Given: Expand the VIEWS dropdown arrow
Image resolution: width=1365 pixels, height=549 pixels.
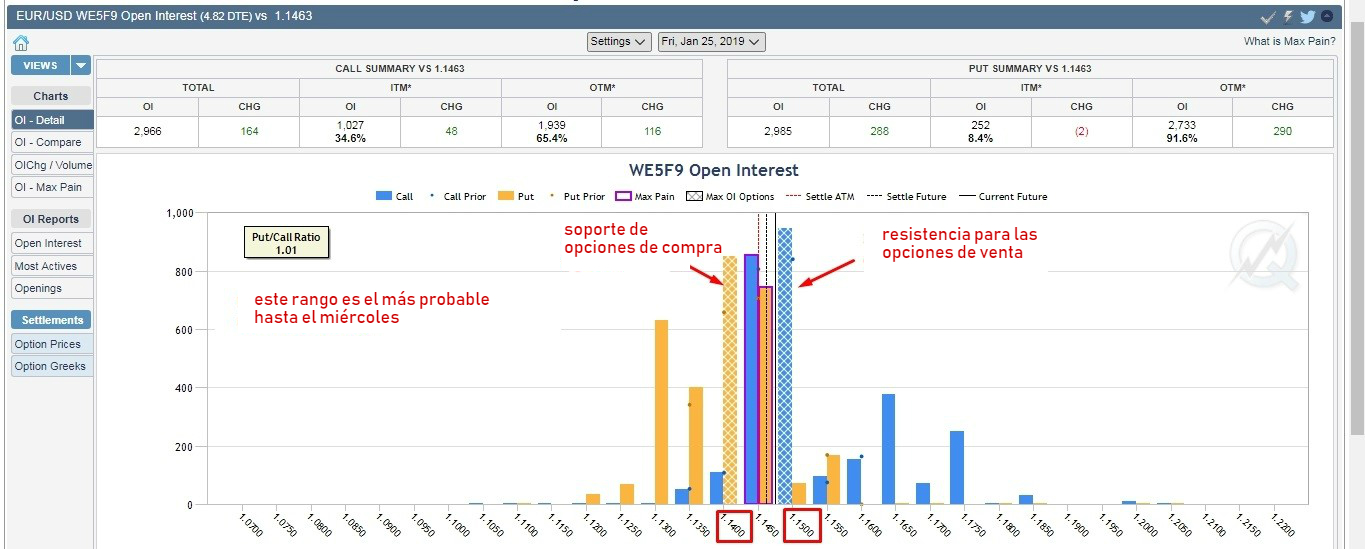Looking at the screenshot, I should 81,65.
